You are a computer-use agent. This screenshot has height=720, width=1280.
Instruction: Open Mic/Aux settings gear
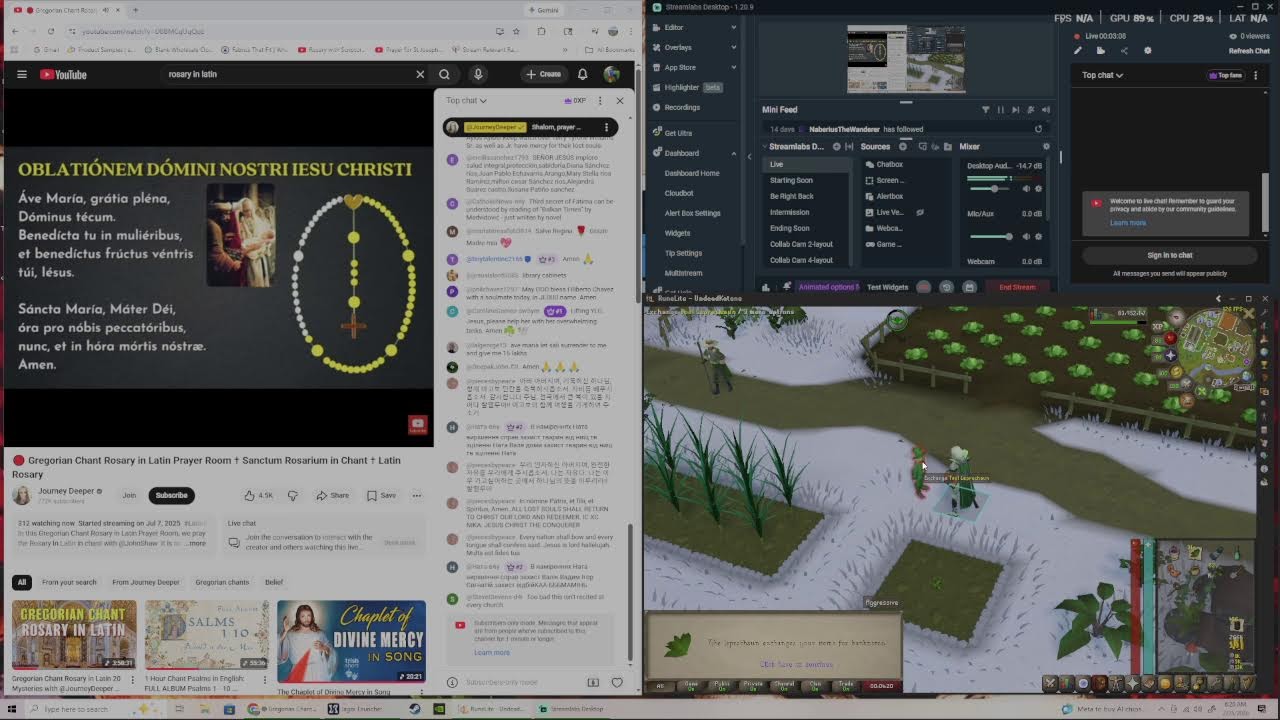point(1038,237)
